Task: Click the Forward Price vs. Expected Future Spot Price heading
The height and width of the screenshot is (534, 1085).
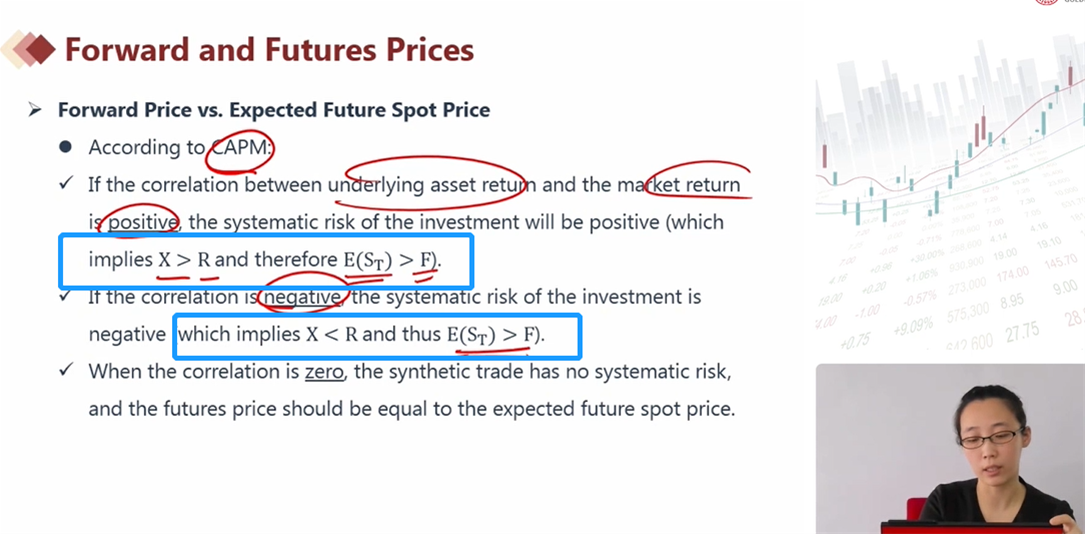Action: 274,110
